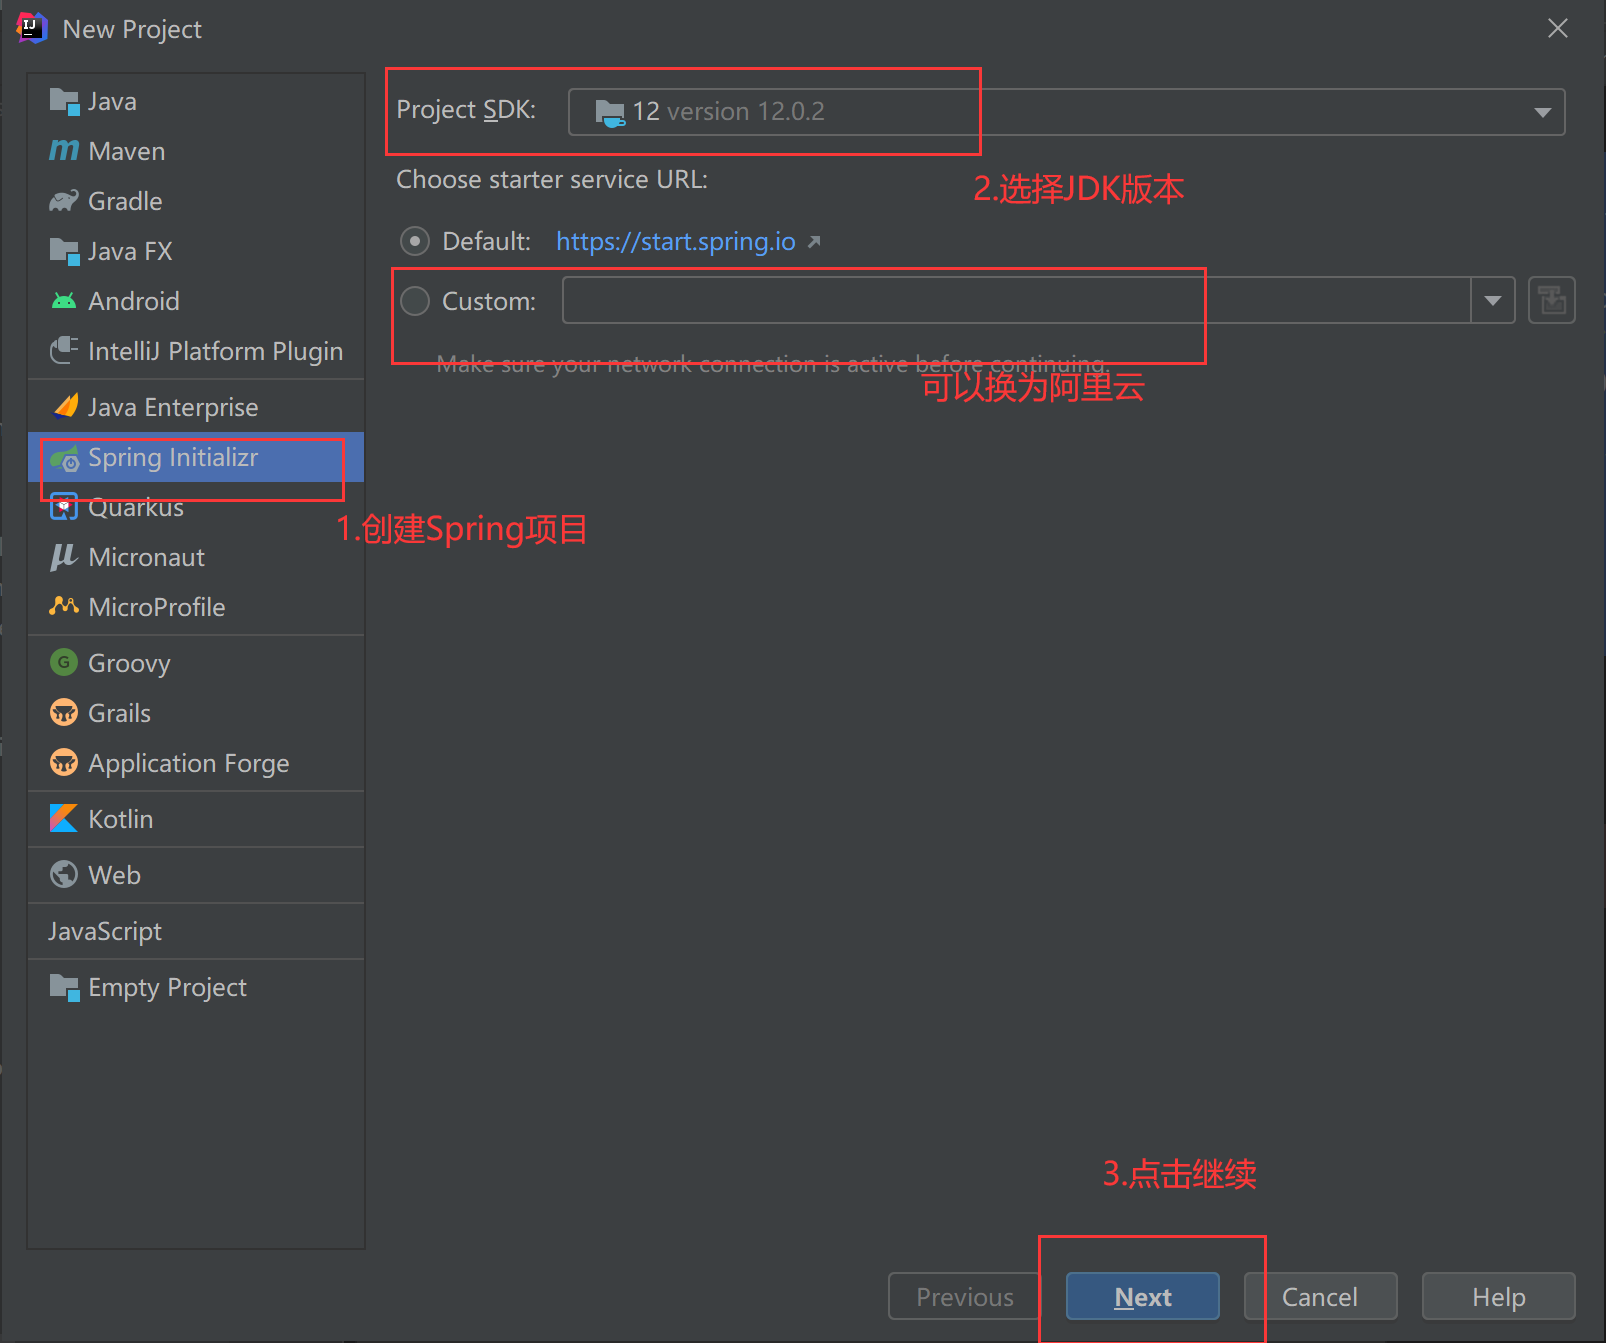Click the Android robot icon
Screen dimensions: 1606x1343
[x=64, y=301]
